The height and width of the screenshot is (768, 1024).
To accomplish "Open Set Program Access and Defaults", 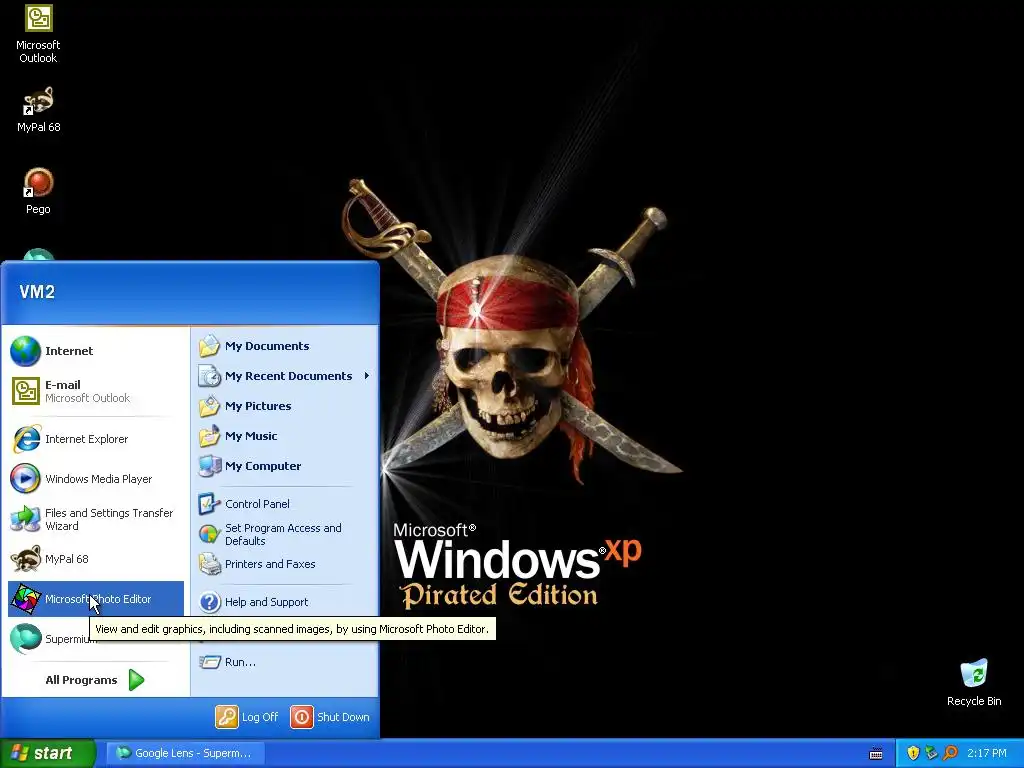I will [x=285, y=534].
